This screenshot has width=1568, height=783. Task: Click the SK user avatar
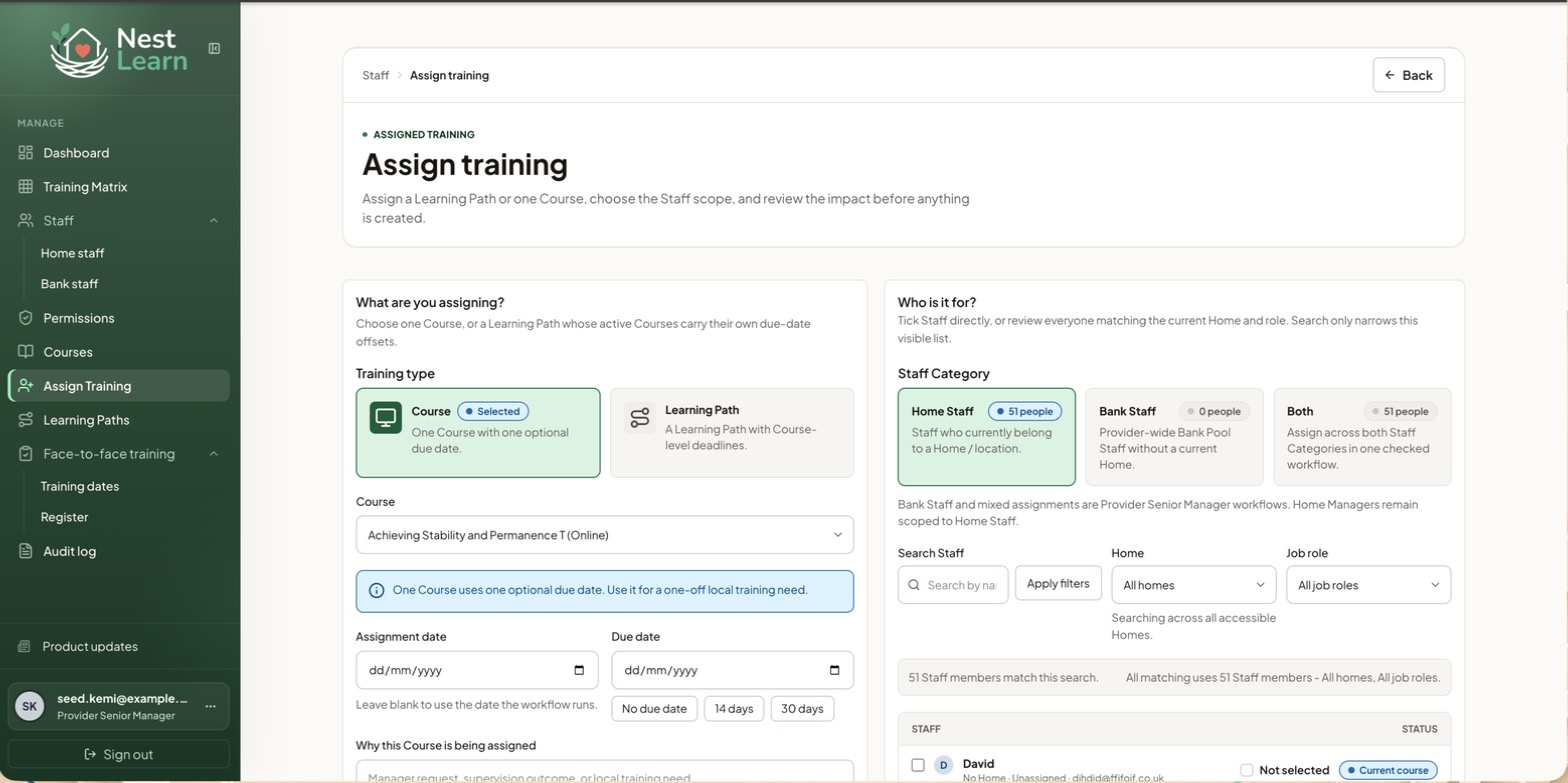[x=30, y=706]
